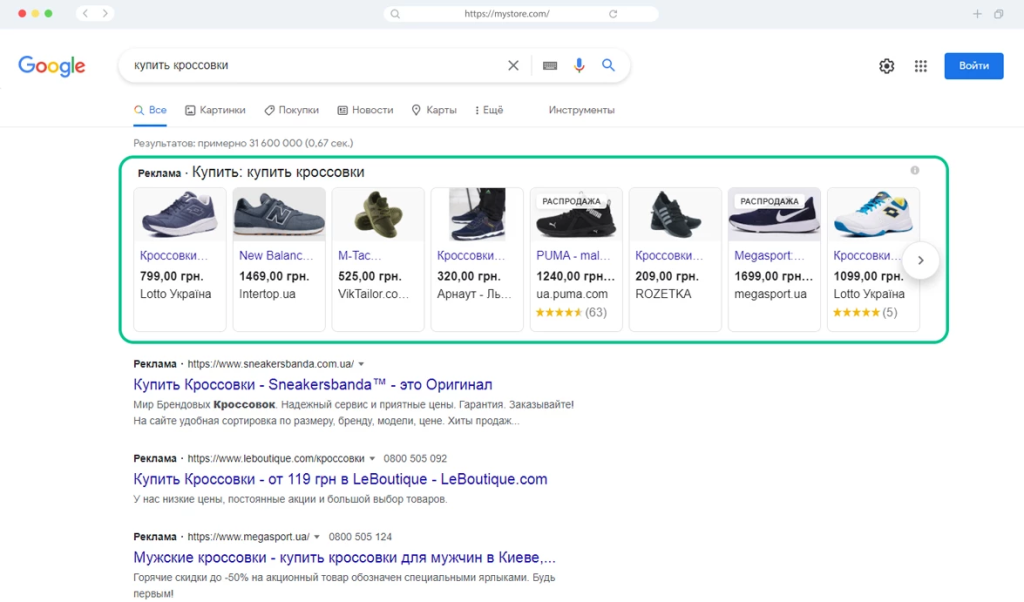
Task: Click the blue magnifier search icon
Action: (x=608, y=66)
